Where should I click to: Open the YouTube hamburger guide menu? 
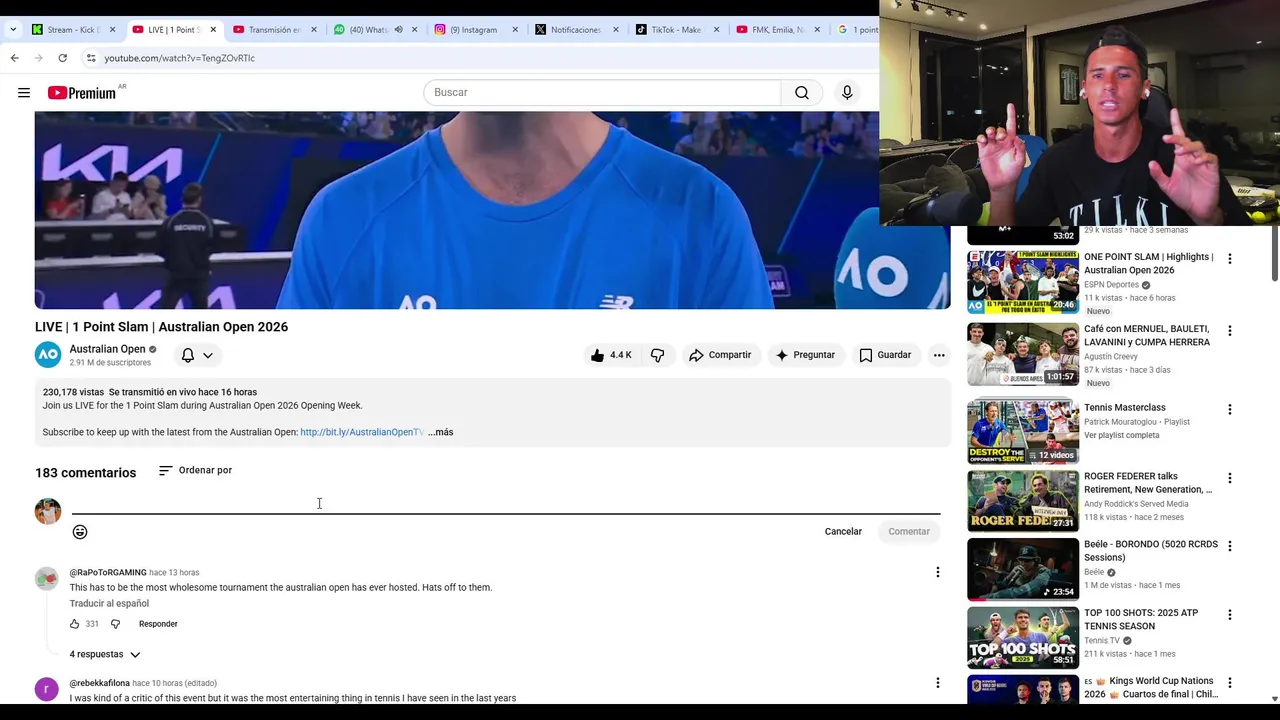(24, 93)
